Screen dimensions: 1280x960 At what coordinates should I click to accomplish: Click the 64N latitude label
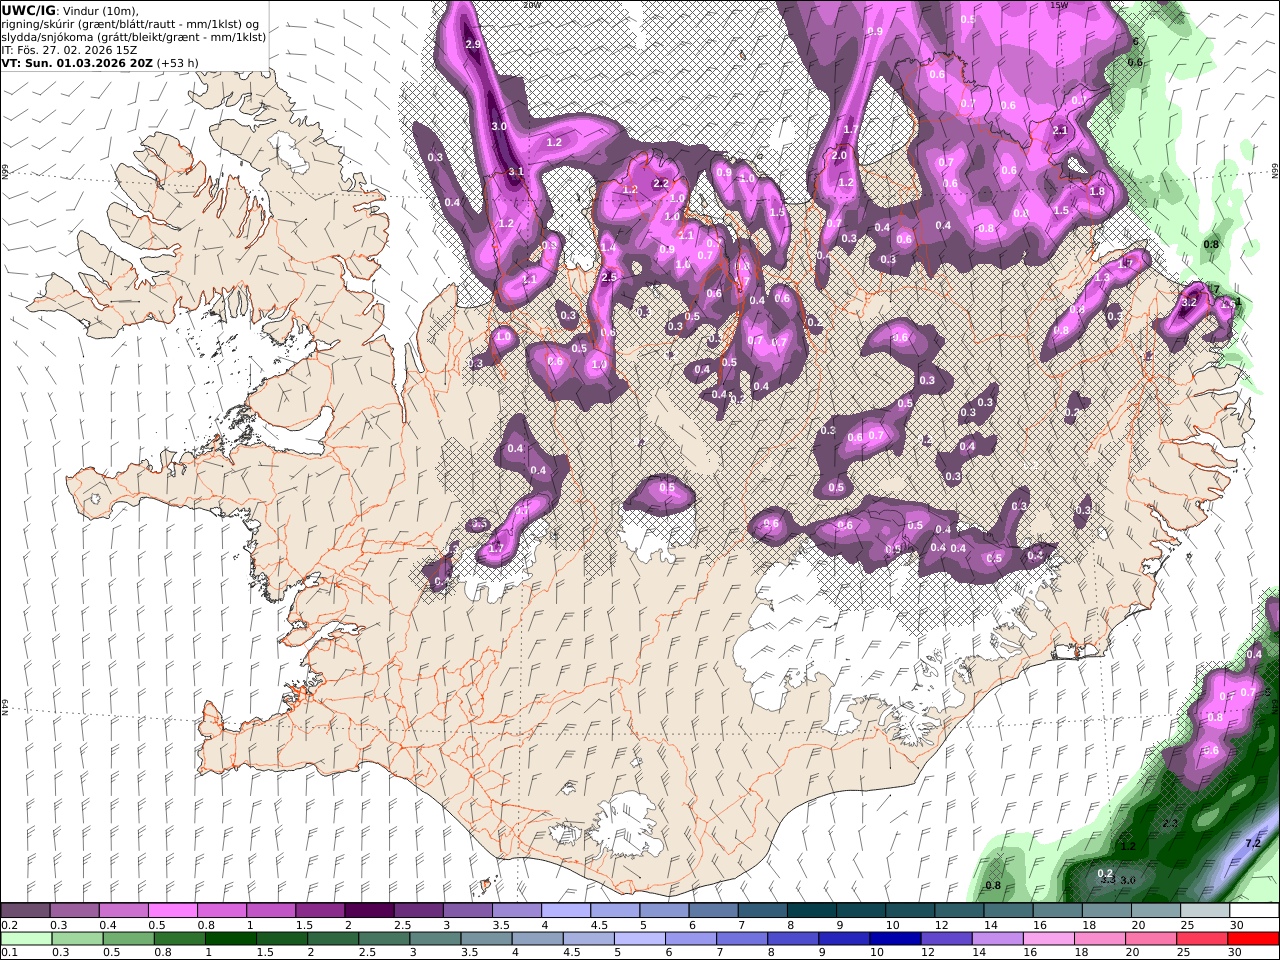(5, 707)
